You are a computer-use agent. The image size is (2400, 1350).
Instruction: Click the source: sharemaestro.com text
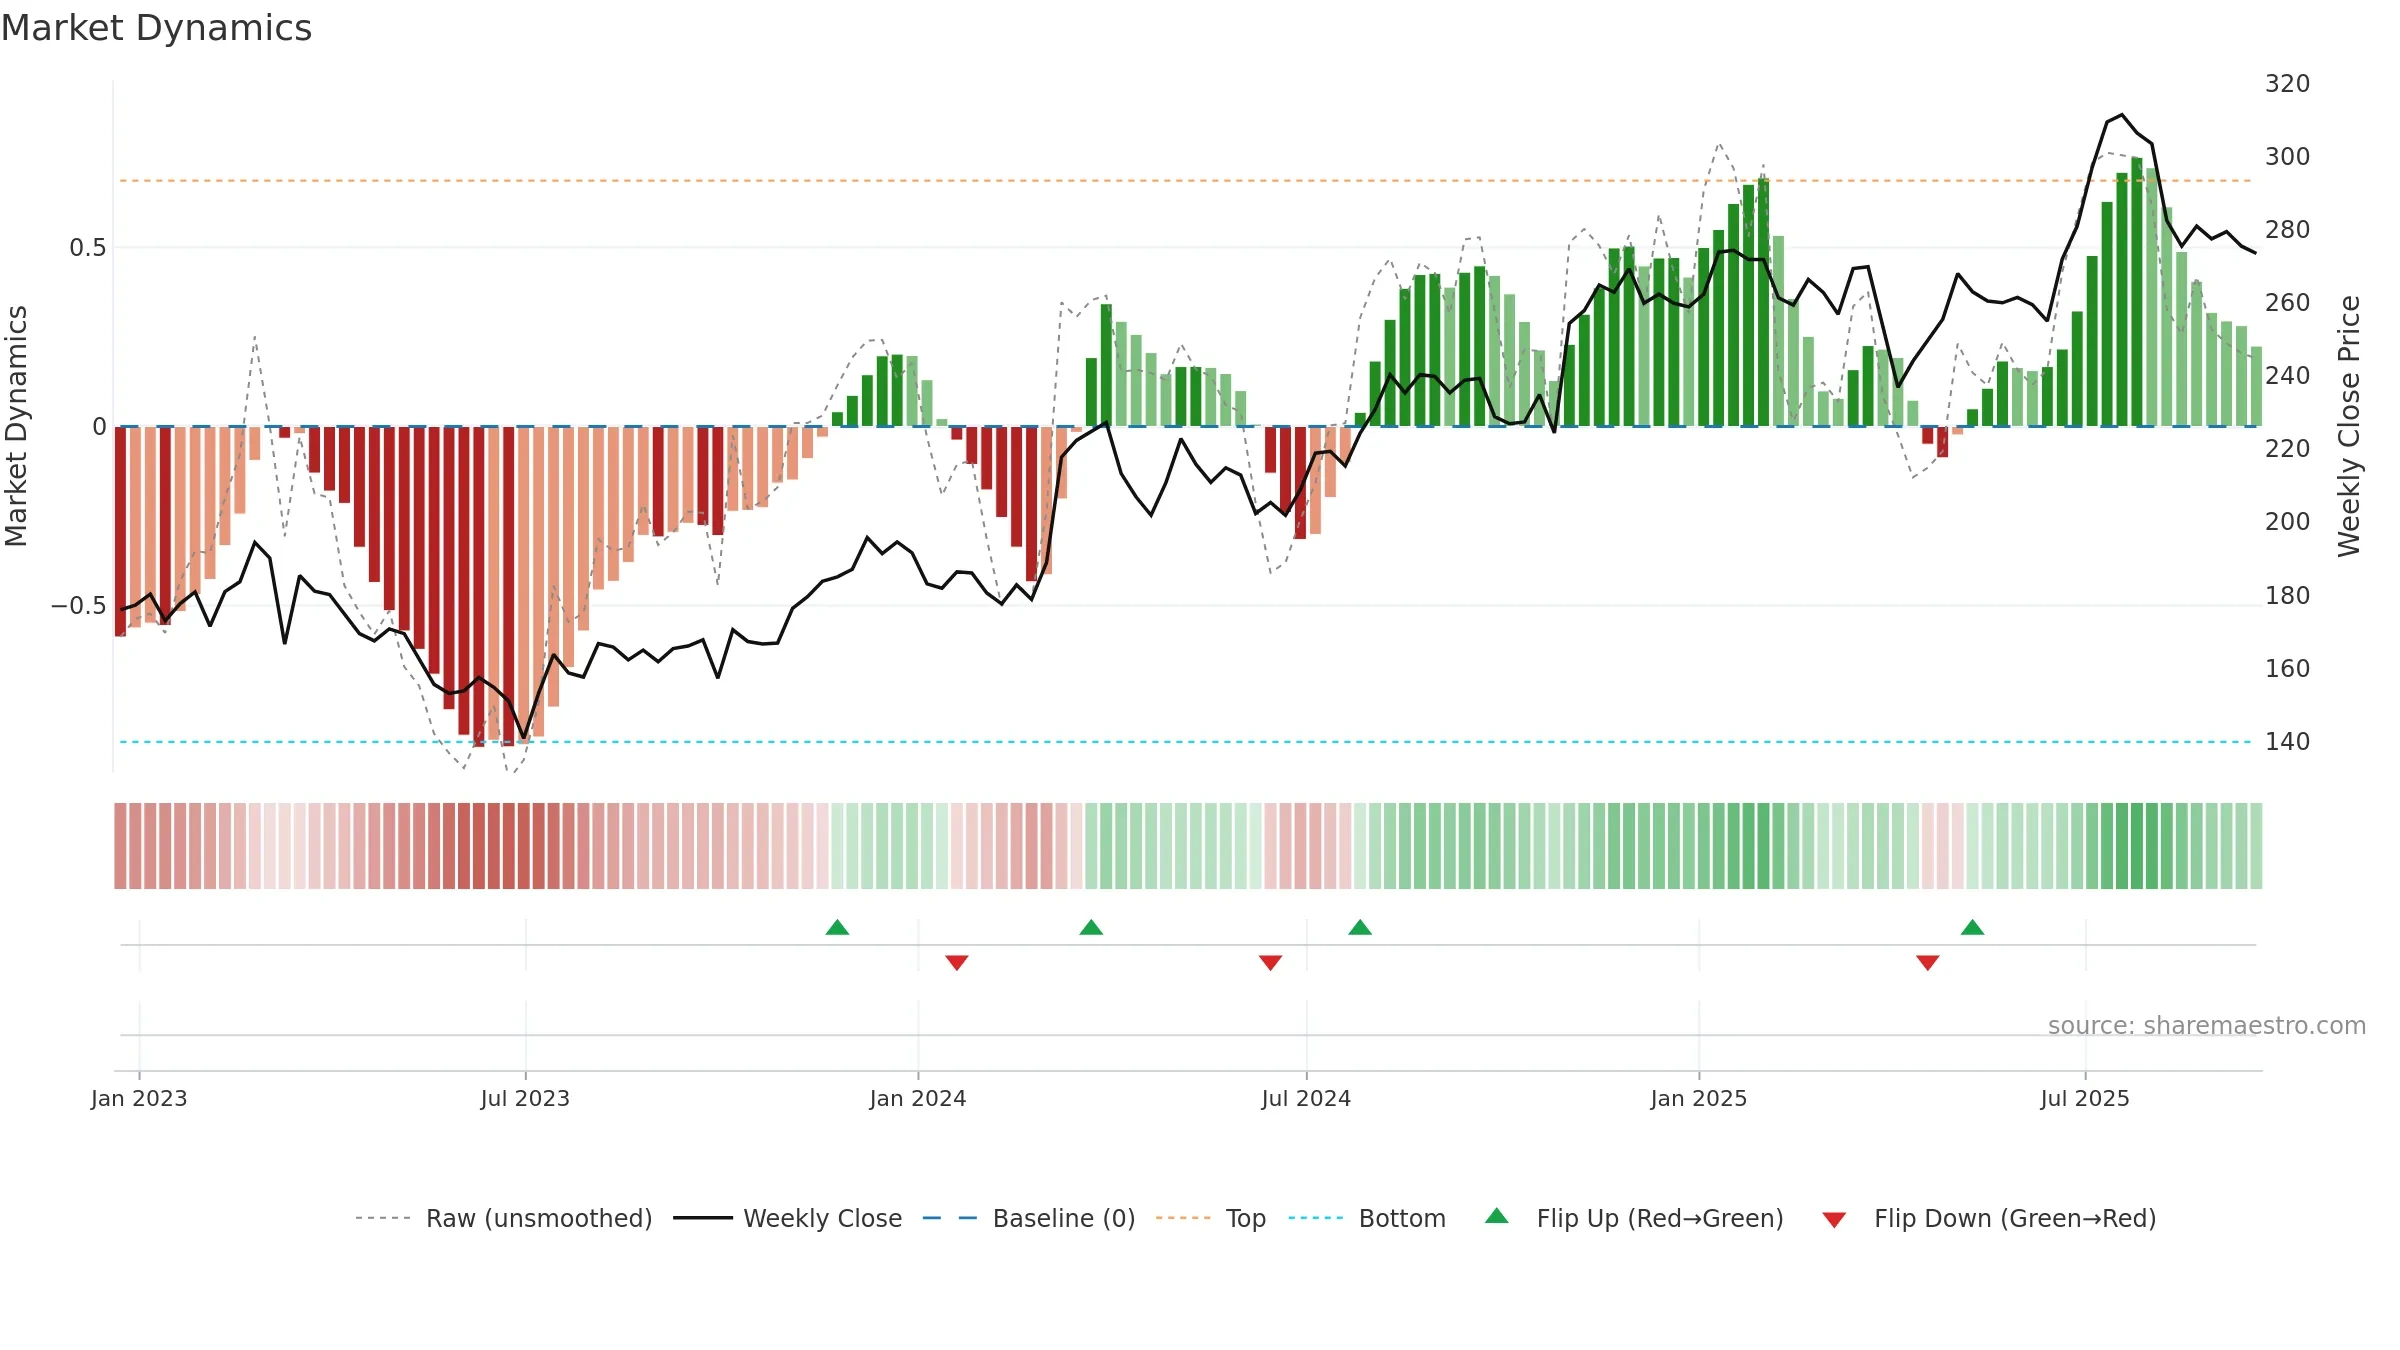2207,1026
